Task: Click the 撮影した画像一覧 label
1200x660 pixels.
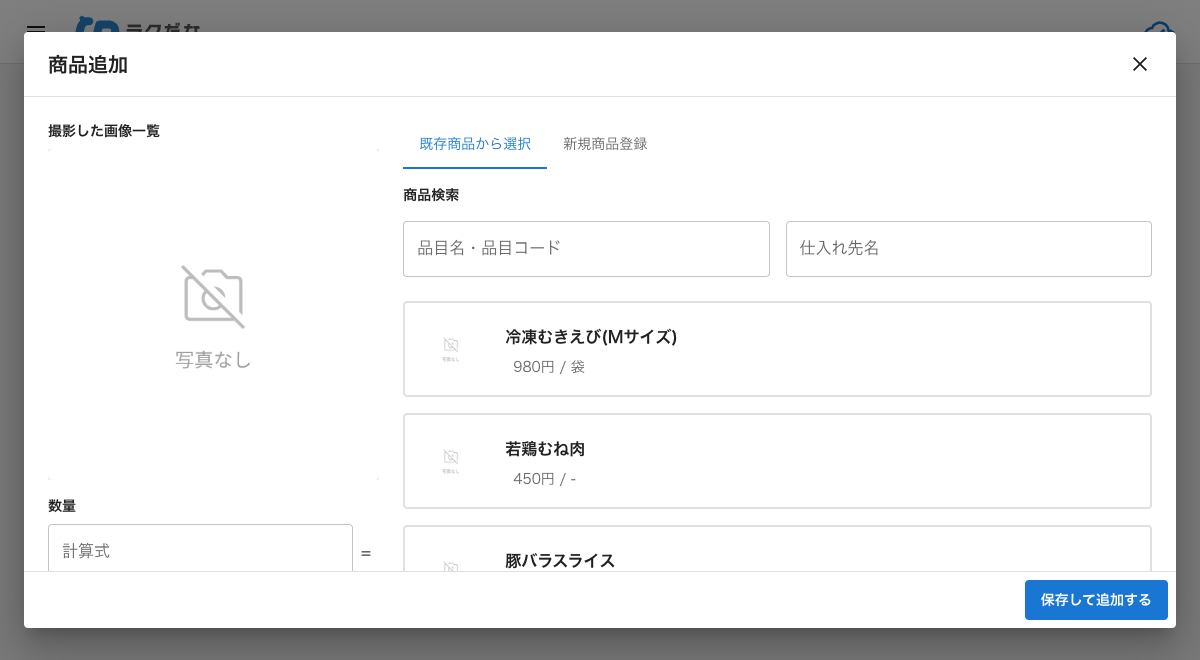Action: pos(104,131)
